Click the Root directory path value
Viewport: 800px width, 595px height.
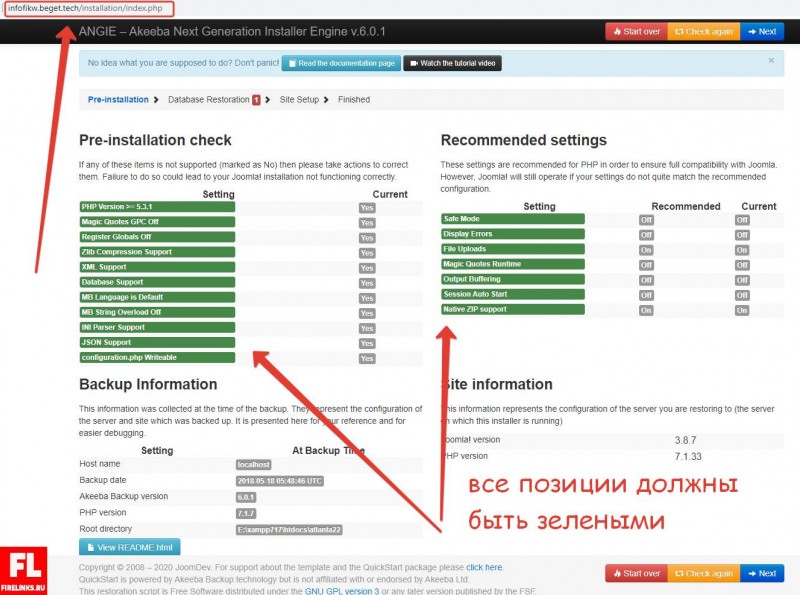(x=289, y=530)
